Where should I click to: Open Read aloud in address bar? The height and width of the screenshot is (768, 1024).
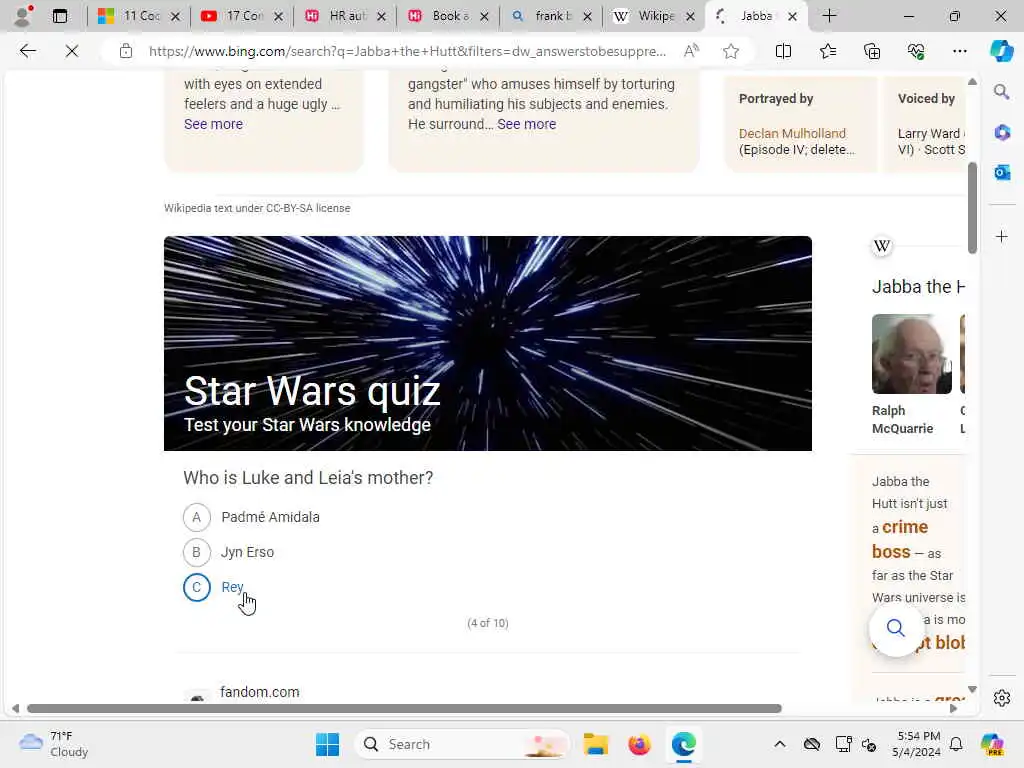tap(691, 51)
